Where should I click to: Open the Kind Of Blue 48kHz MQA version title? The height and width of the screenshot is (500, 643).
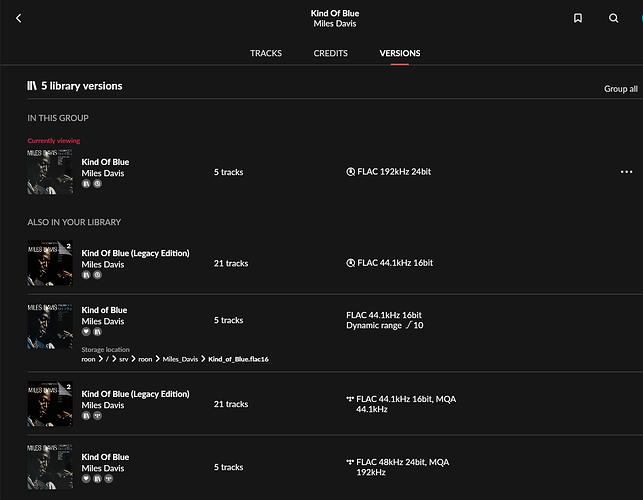[105, 457]
